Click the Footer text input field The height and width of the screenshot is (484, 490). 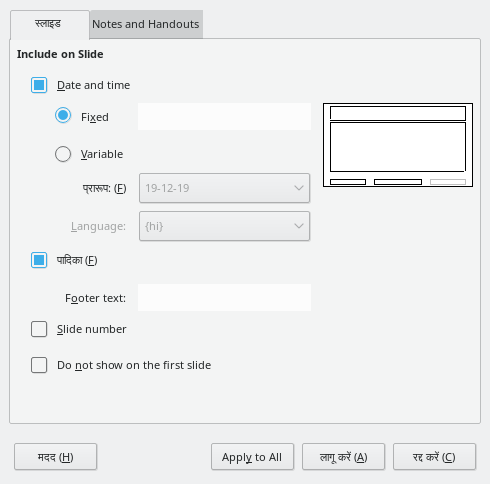224,298
